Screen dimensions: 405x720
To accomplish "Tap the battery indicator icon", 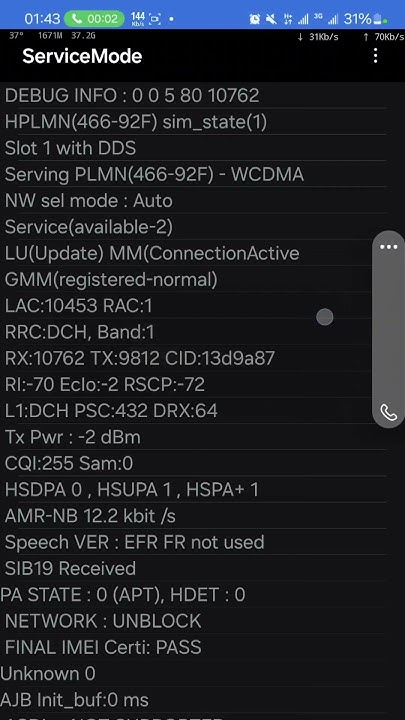I will (379, 19).
